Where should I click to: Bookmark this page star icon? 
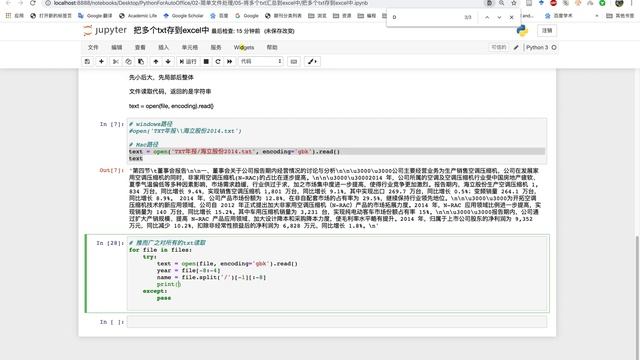(514, 3)
